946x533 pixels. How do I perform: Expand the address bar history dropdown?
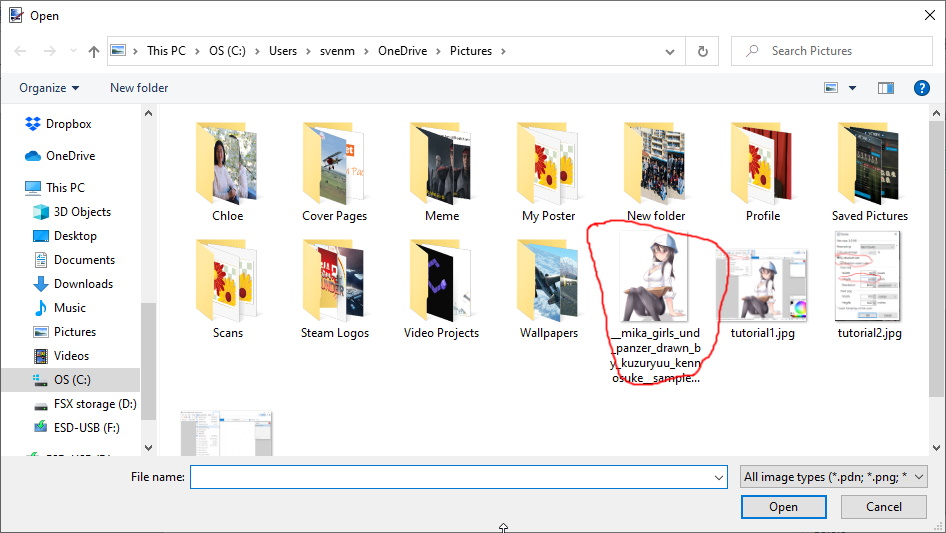click(x=670, y=52)
